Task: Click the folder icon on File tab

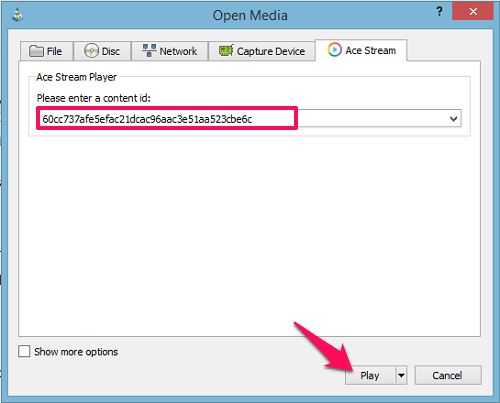Action: click(x=36, y=51)
